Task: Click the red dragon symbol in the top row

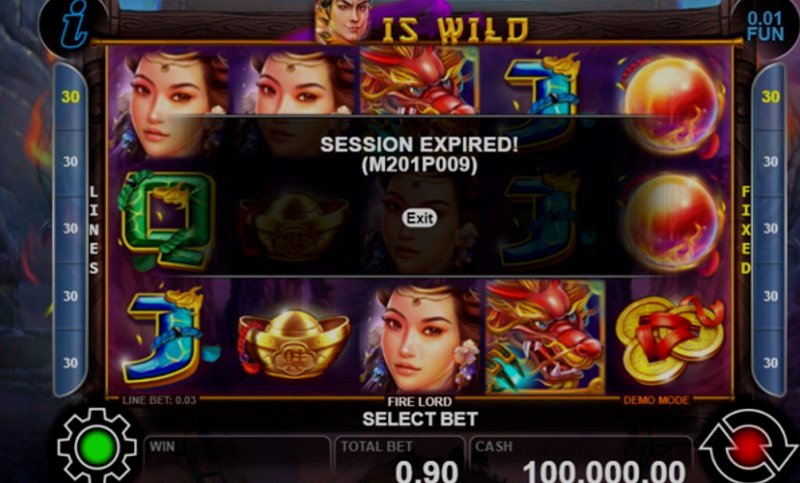Action: coord(419,80)
